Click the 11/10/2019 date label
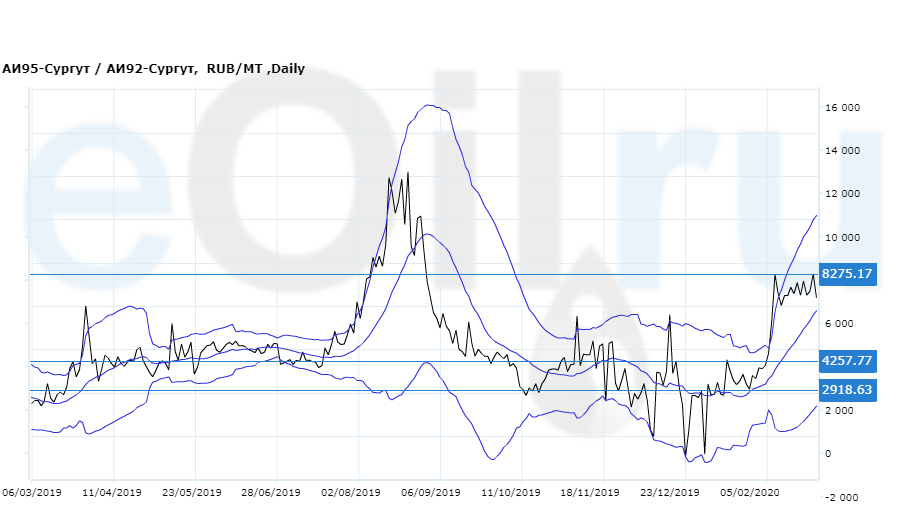Image resolution: width=909 pixels, height=509 pixels. tap(511, 493)
